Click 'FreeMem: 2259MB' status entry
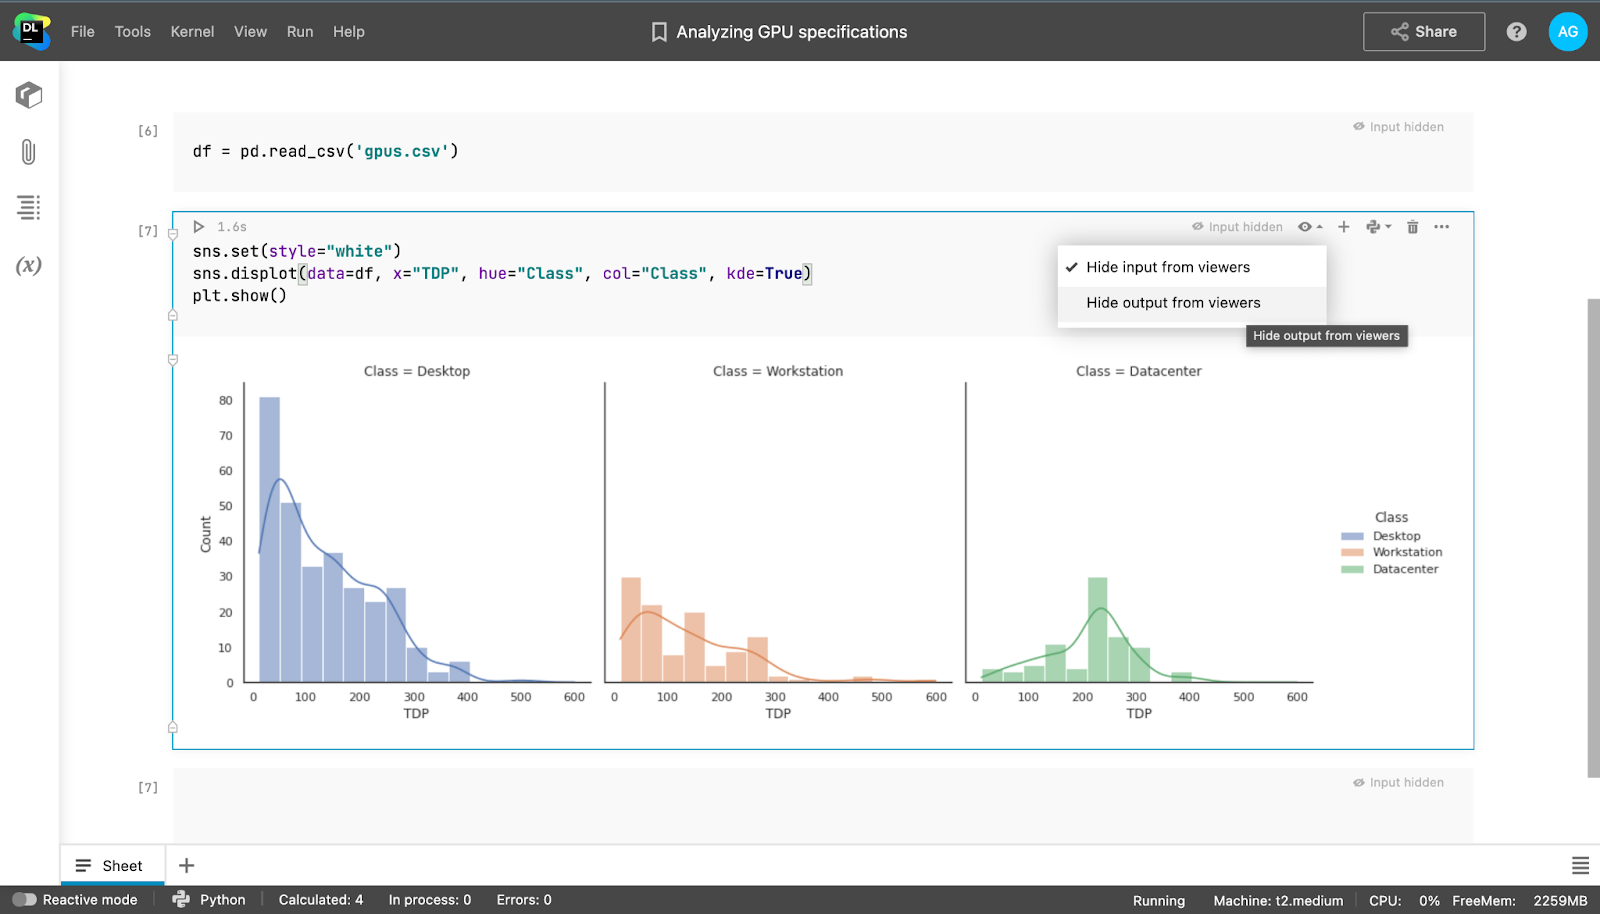This screenshot has width=1600, height=914. tap(1520, 901)
